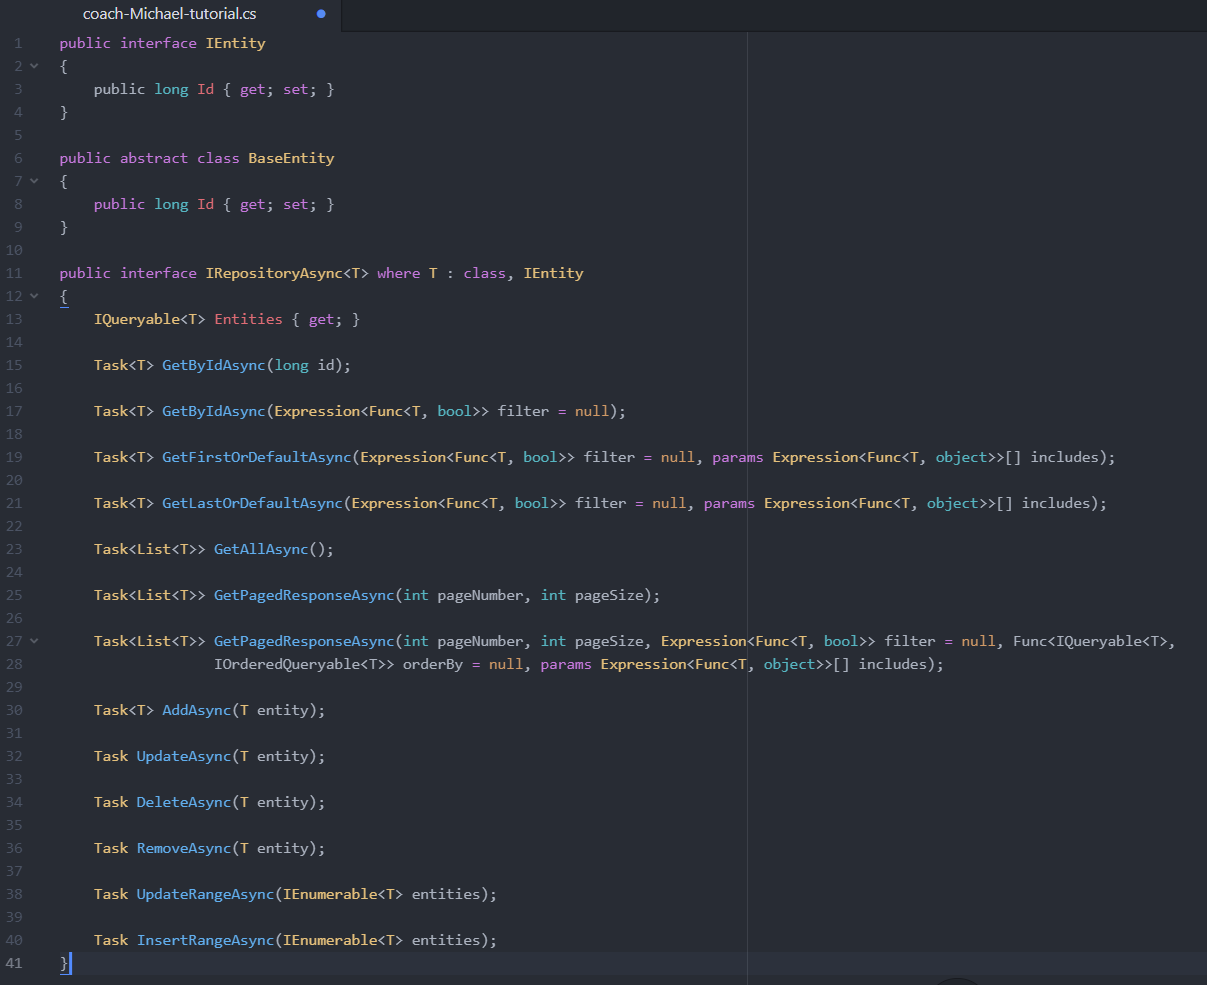Click the unsaved-changes dot on the tab

point(321,15)
